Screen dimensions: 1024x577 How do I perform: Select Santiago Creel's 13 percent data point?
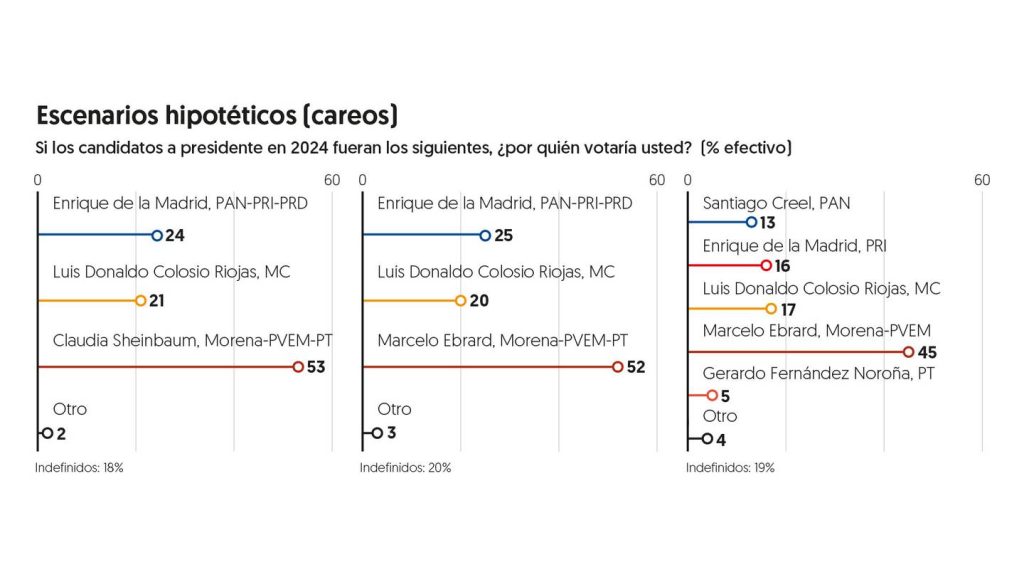coord(752,222)
